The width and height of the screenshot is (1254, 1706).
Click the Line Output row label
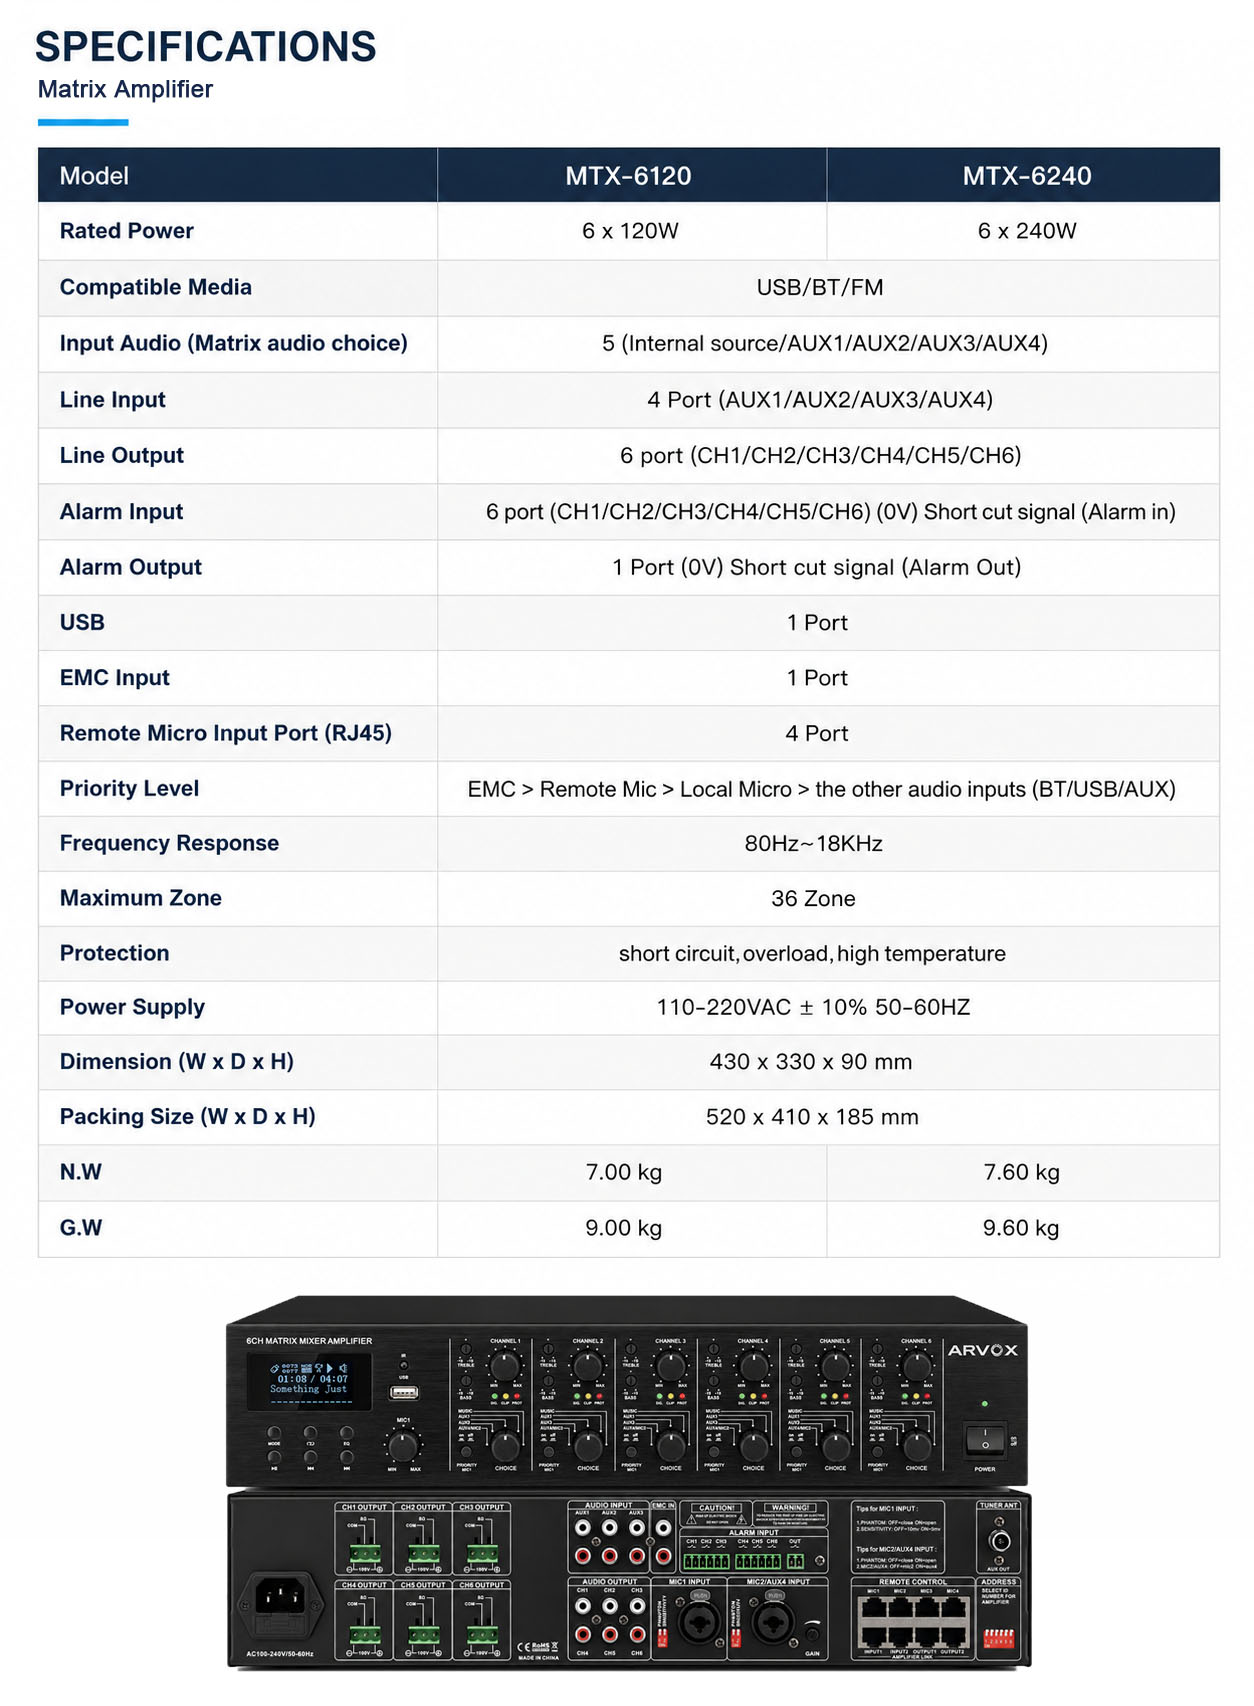122,455
